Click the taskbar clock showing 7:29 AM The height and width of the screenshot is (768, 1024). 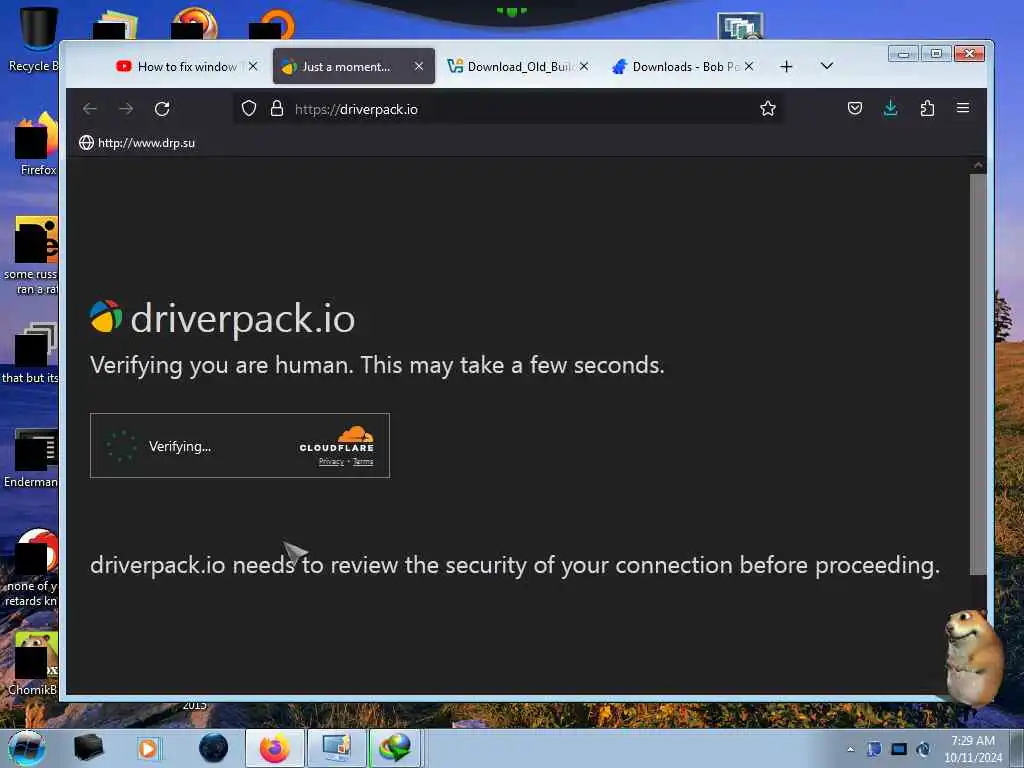click(x=972, y=748)
